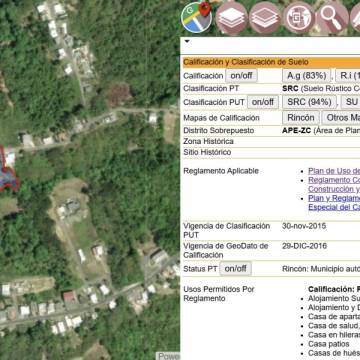Open the Plan de Uso link
360x360 pixels.
[x=334, y=171]
